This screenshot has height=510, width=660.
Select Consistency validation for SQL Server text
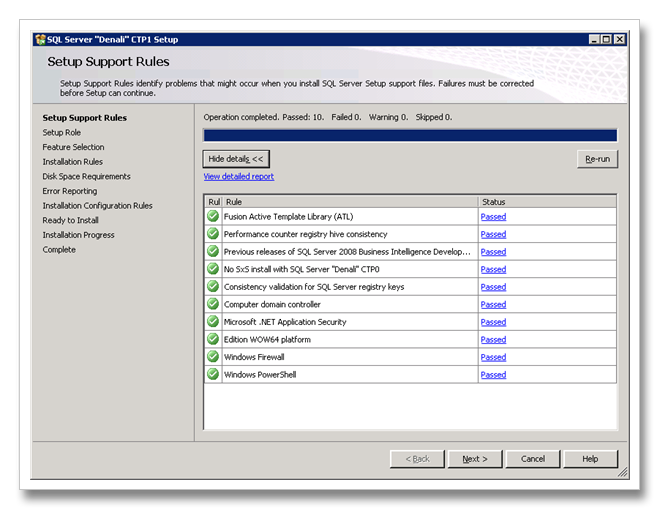314,287
